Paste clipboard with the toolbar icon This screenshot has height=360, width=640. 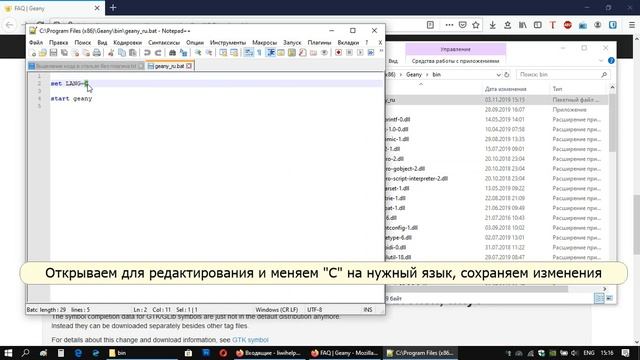[x=133, y=53]
